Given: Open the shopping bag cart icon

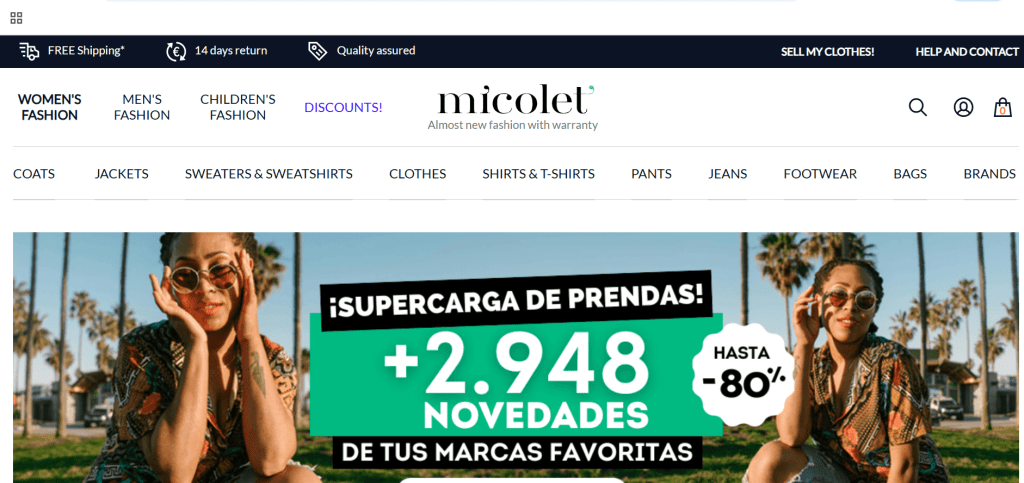Looking at the screenshot, I should pyautogui.click(x=1002, y=107).
